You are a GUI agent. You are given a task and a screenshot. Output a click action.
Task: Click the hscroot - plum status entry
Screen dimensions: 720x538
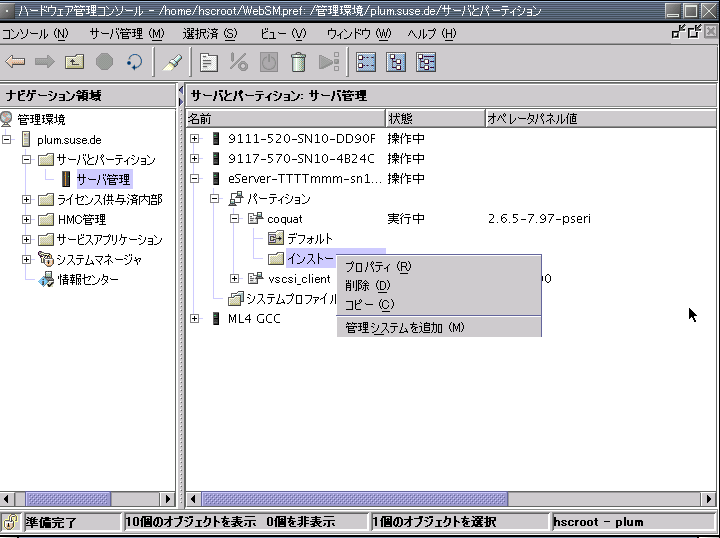point(598,522)
